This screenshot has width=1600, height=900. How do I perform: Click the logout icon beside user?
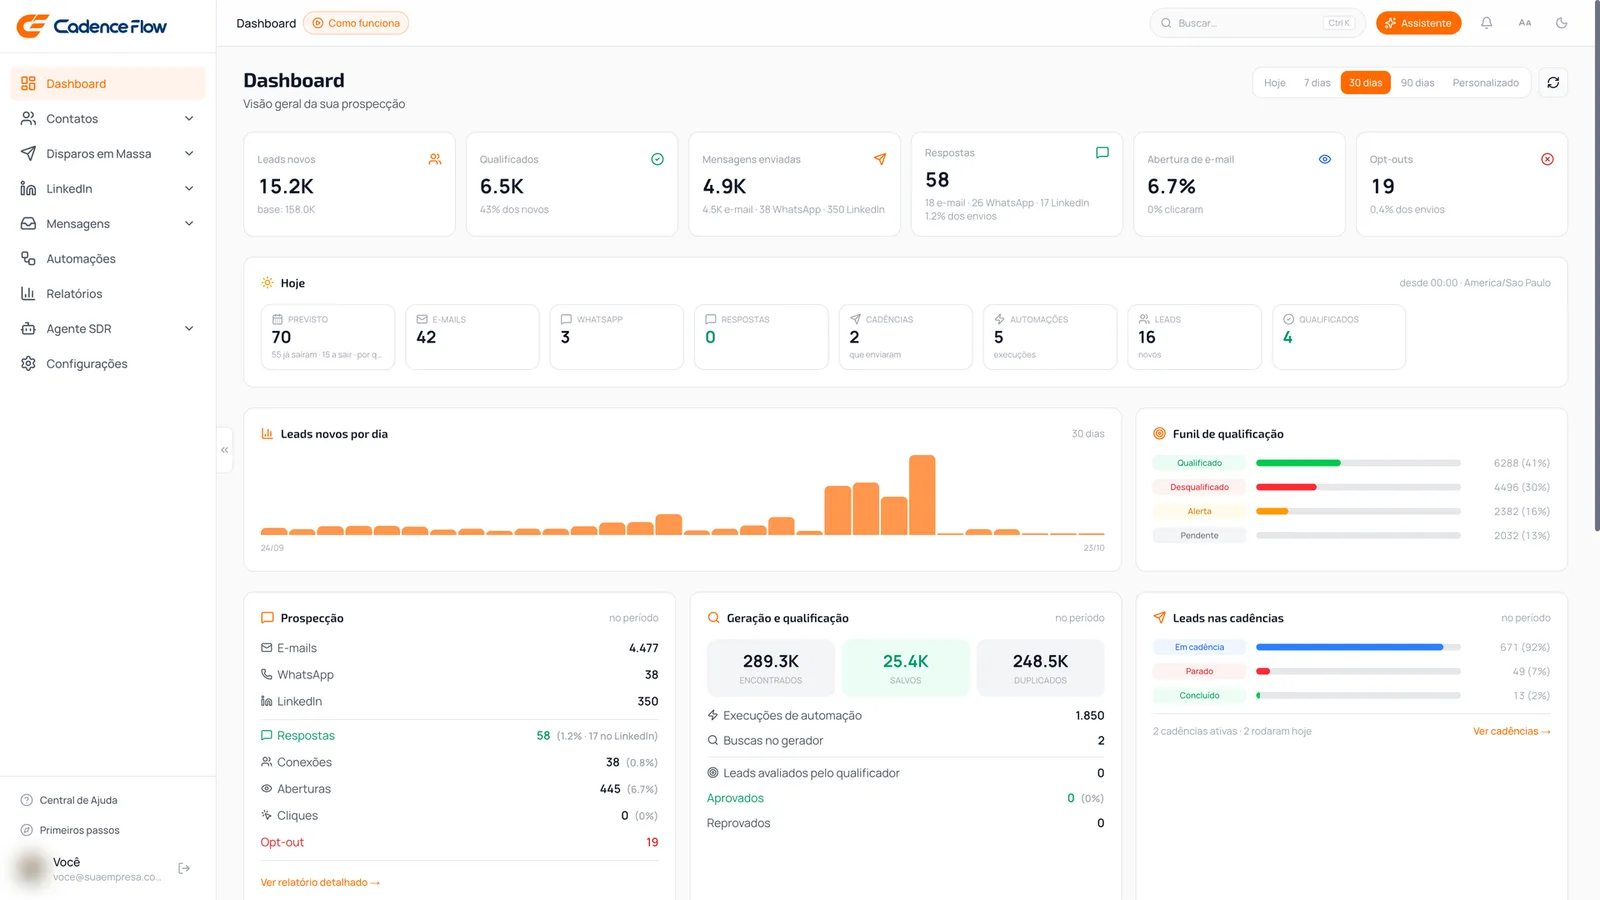tap(184, 868)
